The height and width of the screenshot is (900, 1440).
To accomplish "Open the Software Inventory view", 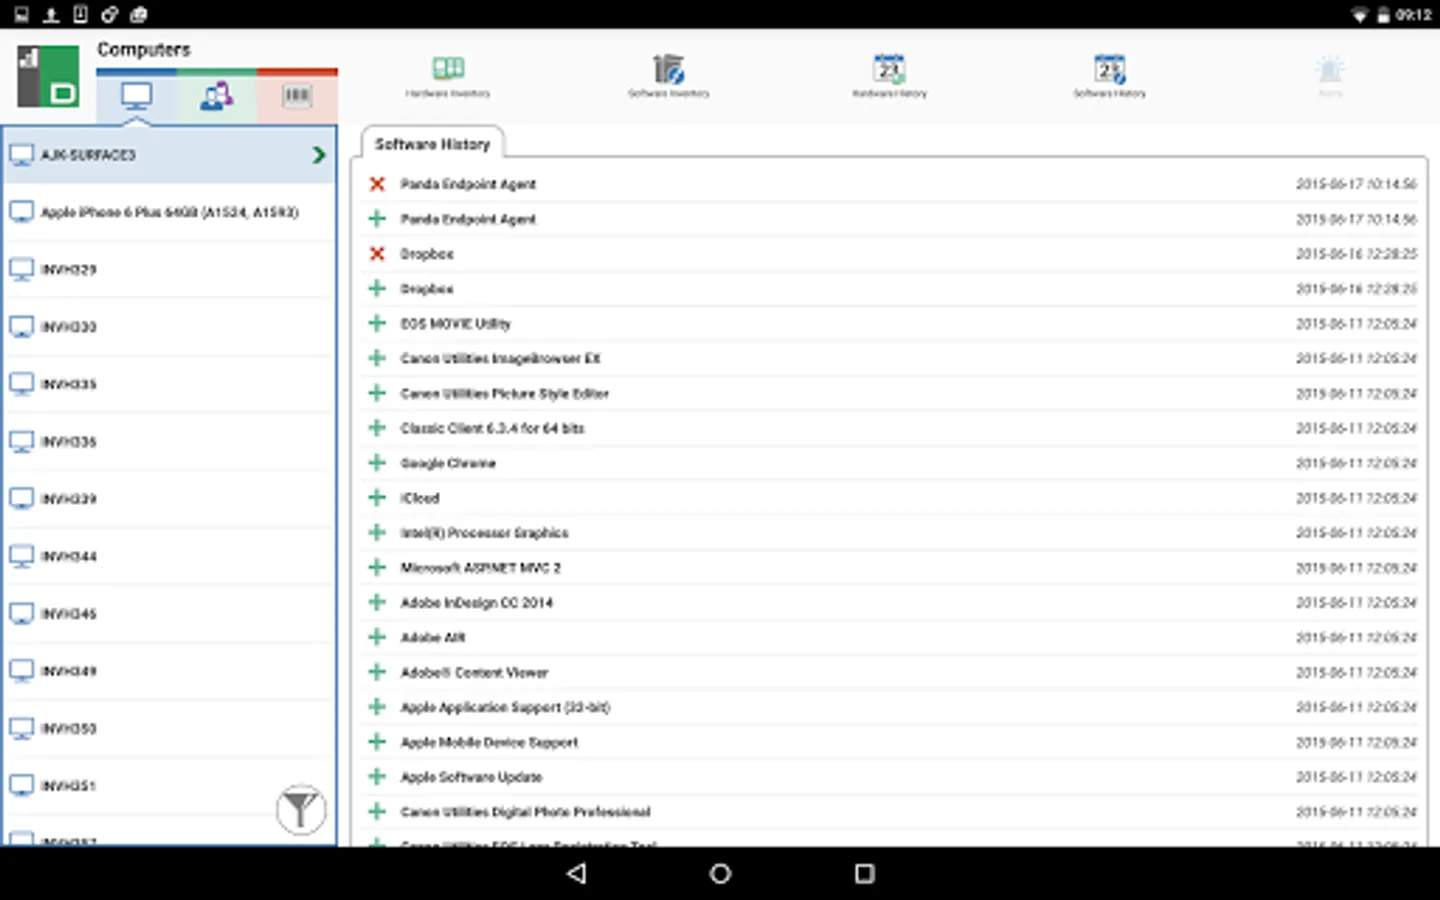I will 669,76.
